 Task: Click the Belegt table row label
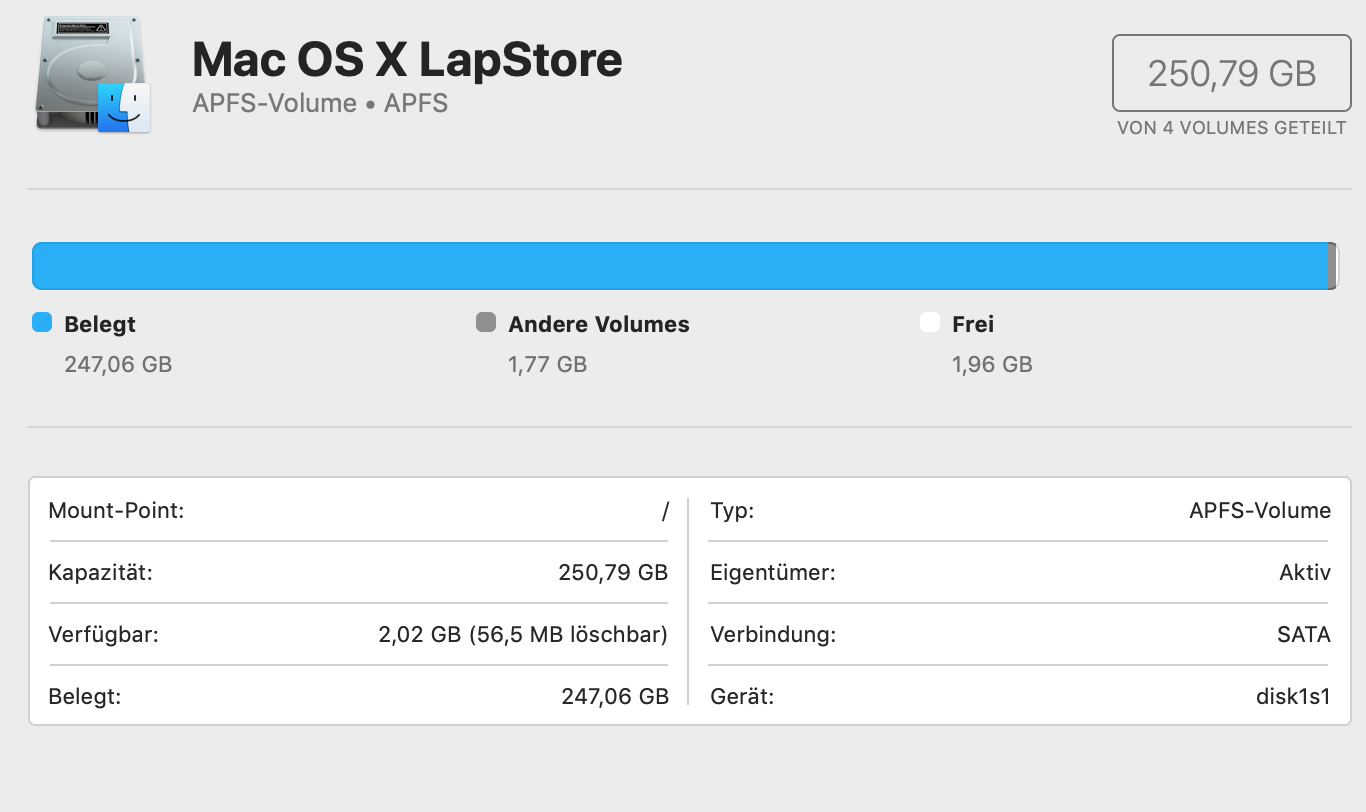tap(85, 696)
